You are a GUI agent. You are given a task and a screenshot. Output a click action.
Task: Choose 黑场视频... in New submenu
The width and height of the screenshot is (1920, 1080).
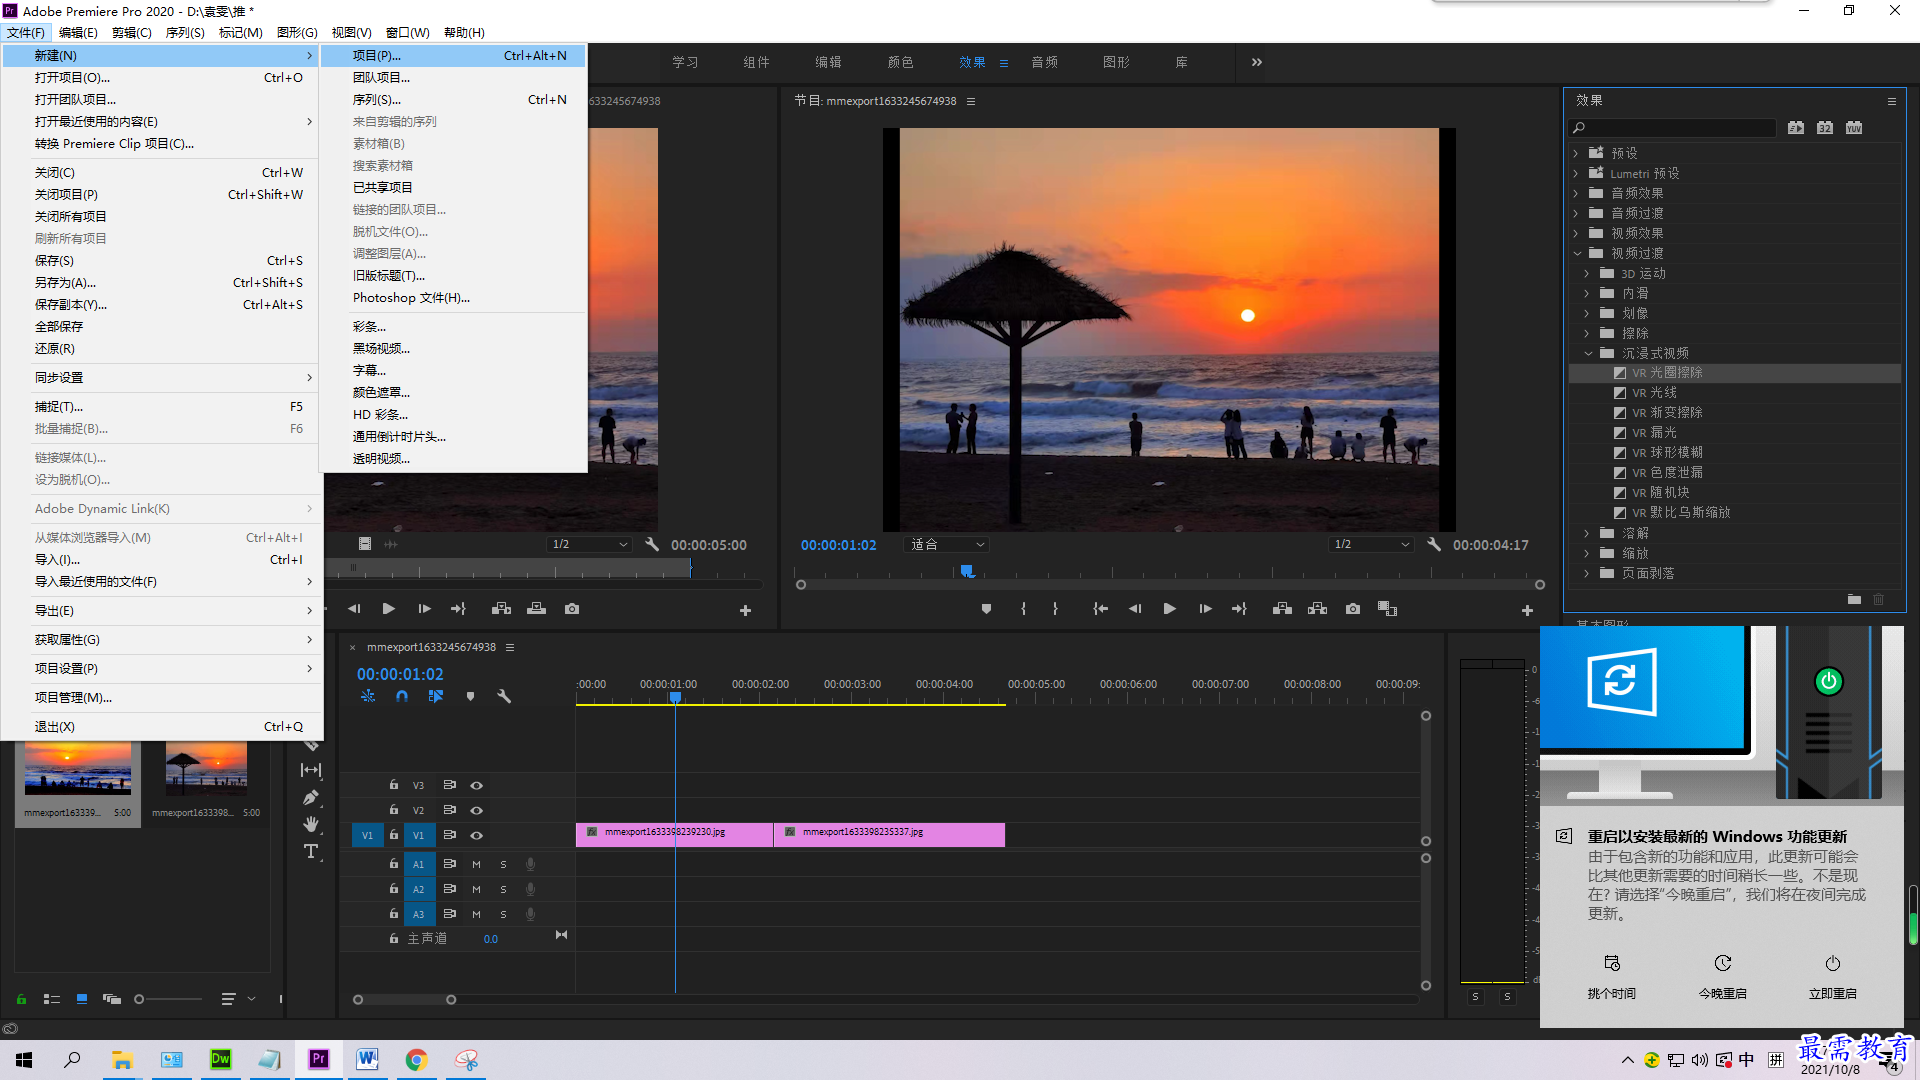[x=453, y=349]
